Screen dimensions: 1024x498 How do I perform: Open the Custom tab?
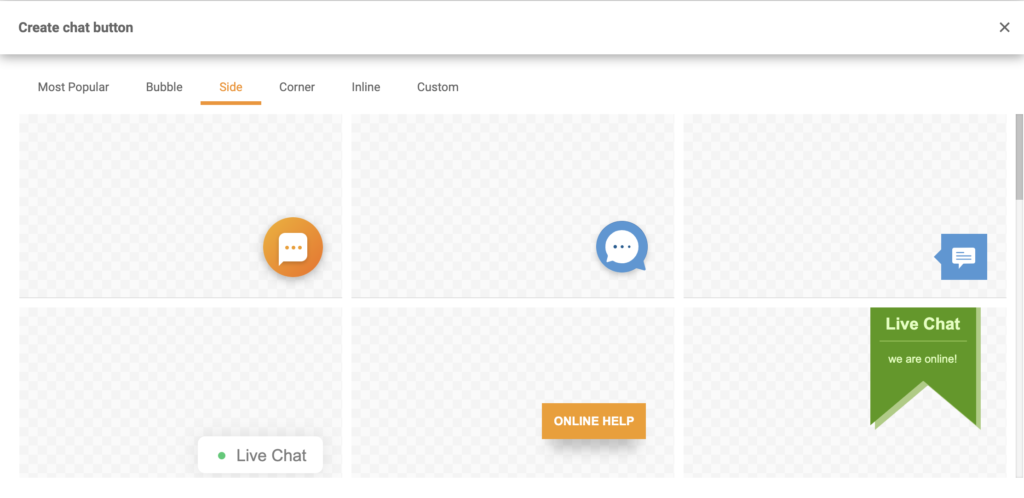pos(438,87)
